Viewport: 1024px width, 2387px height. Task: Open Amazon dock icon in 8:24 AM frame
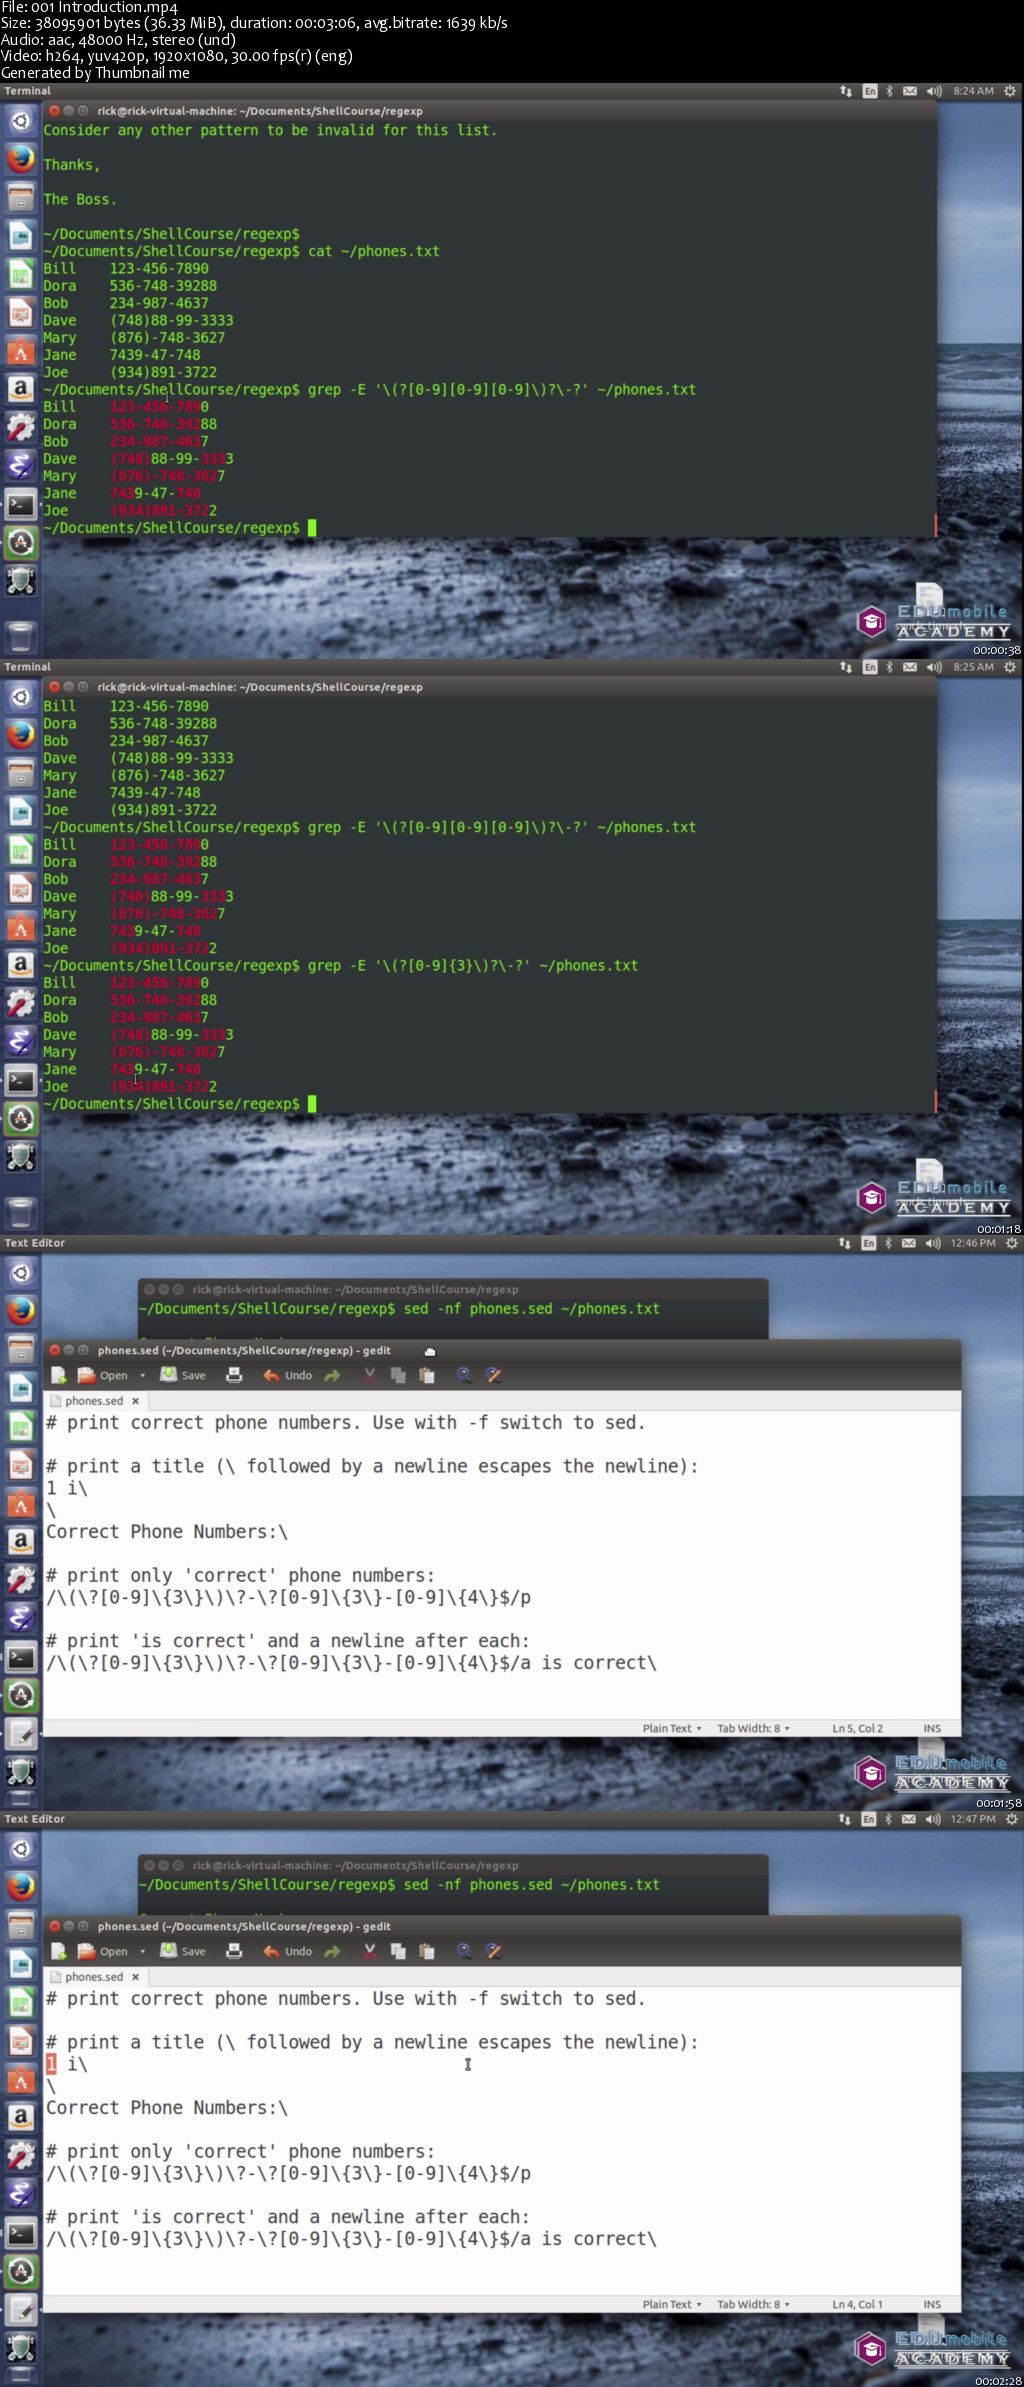click(x=21, y=389)
